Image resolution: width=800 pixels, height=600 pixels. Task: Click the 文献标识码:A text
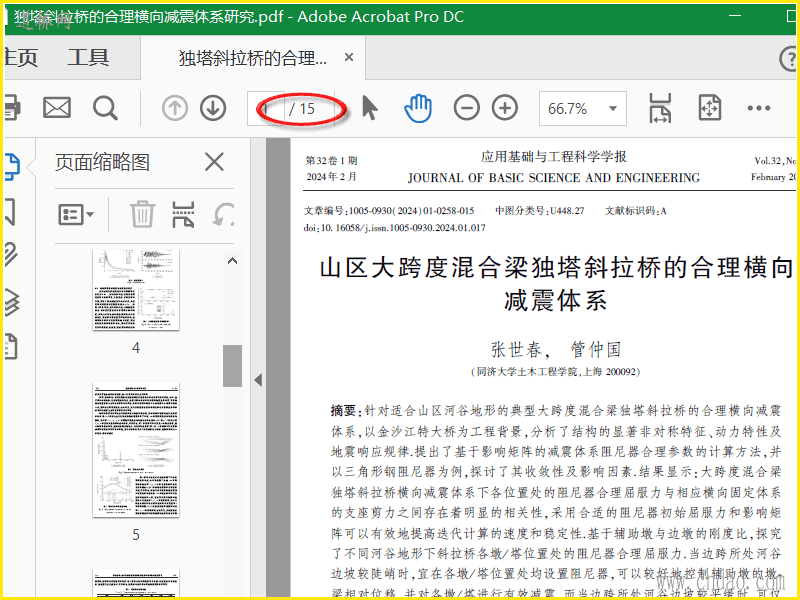(x=636, y=211)
